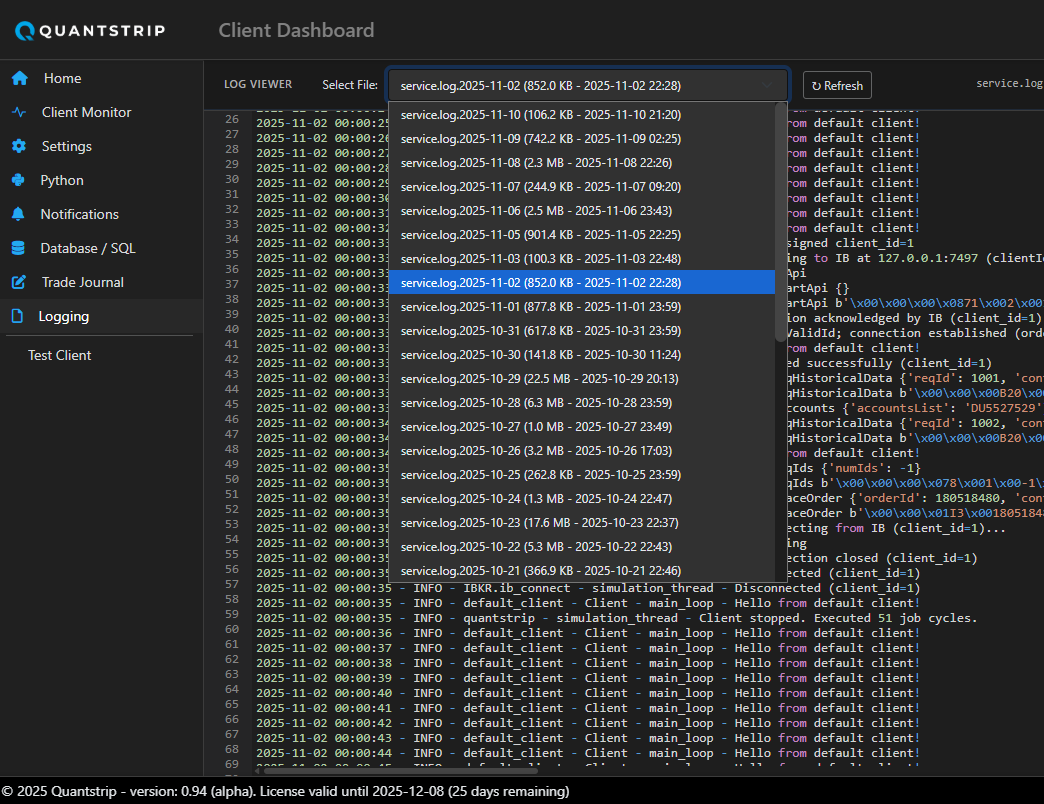This screenshot has width=1044, height=804.
Task: Click the Python sidebar icon
Action: [18, 180]
